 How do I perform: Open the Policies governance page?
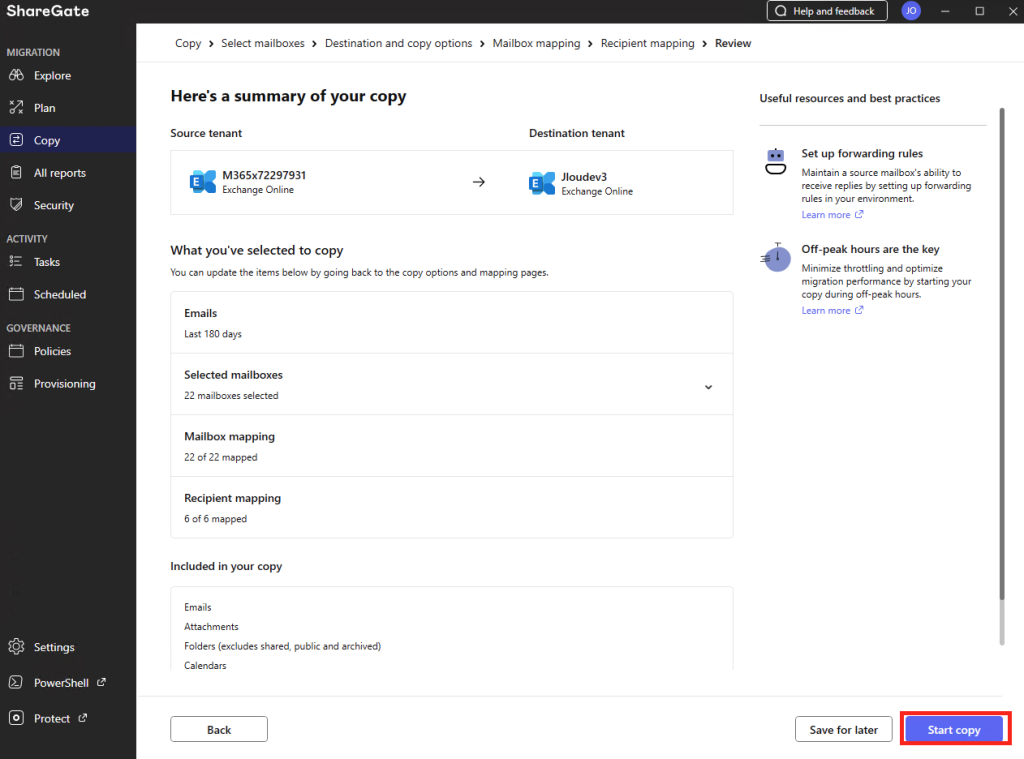pos(68,351)
